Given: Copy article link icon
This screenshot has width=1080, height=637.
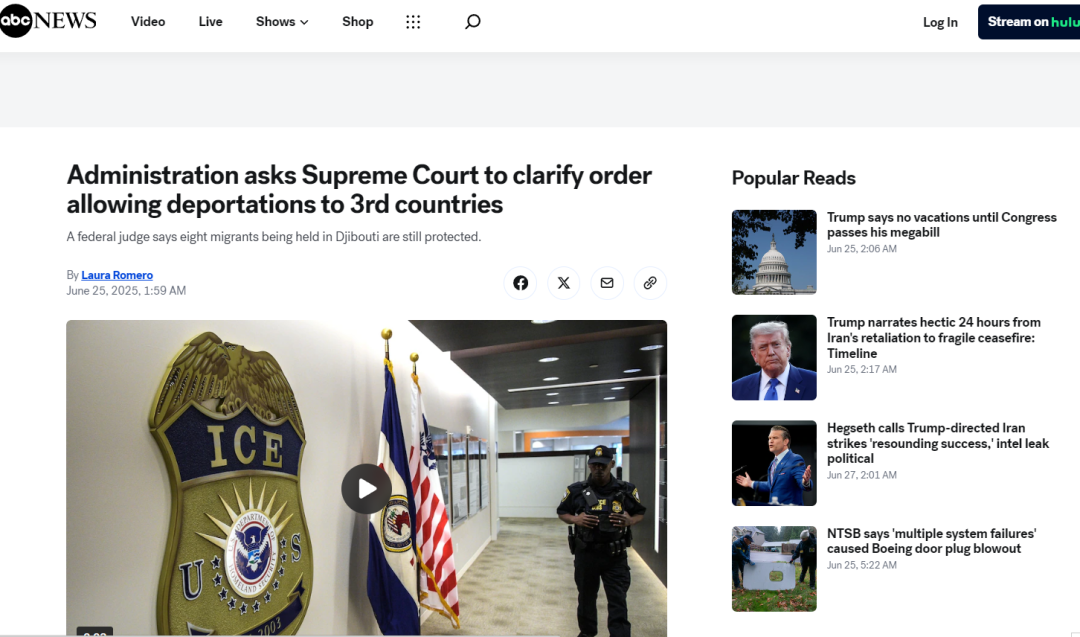Looking at the screenshot, I should 650,283.
